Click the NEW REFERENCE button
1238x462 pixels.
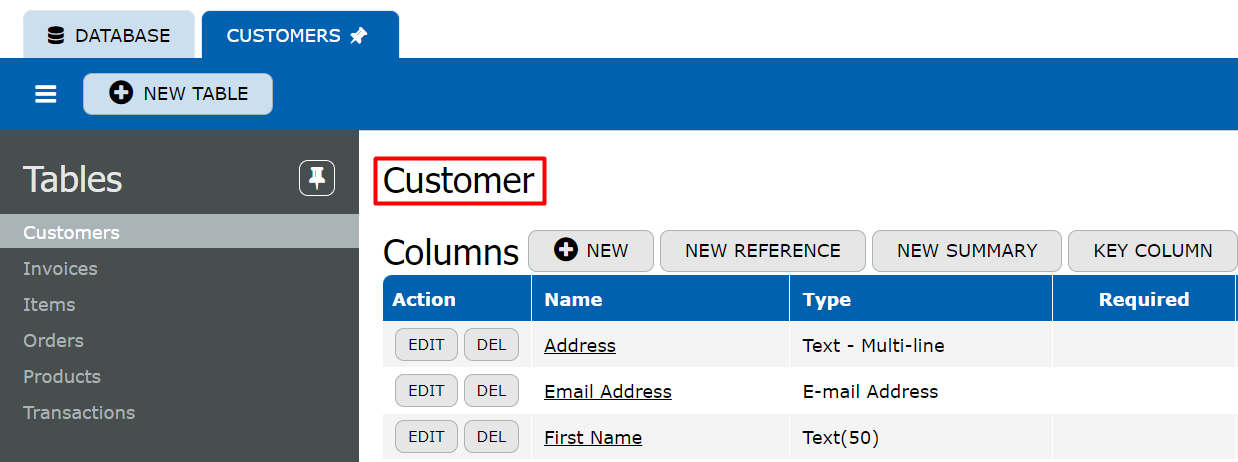tap(763, 251)
